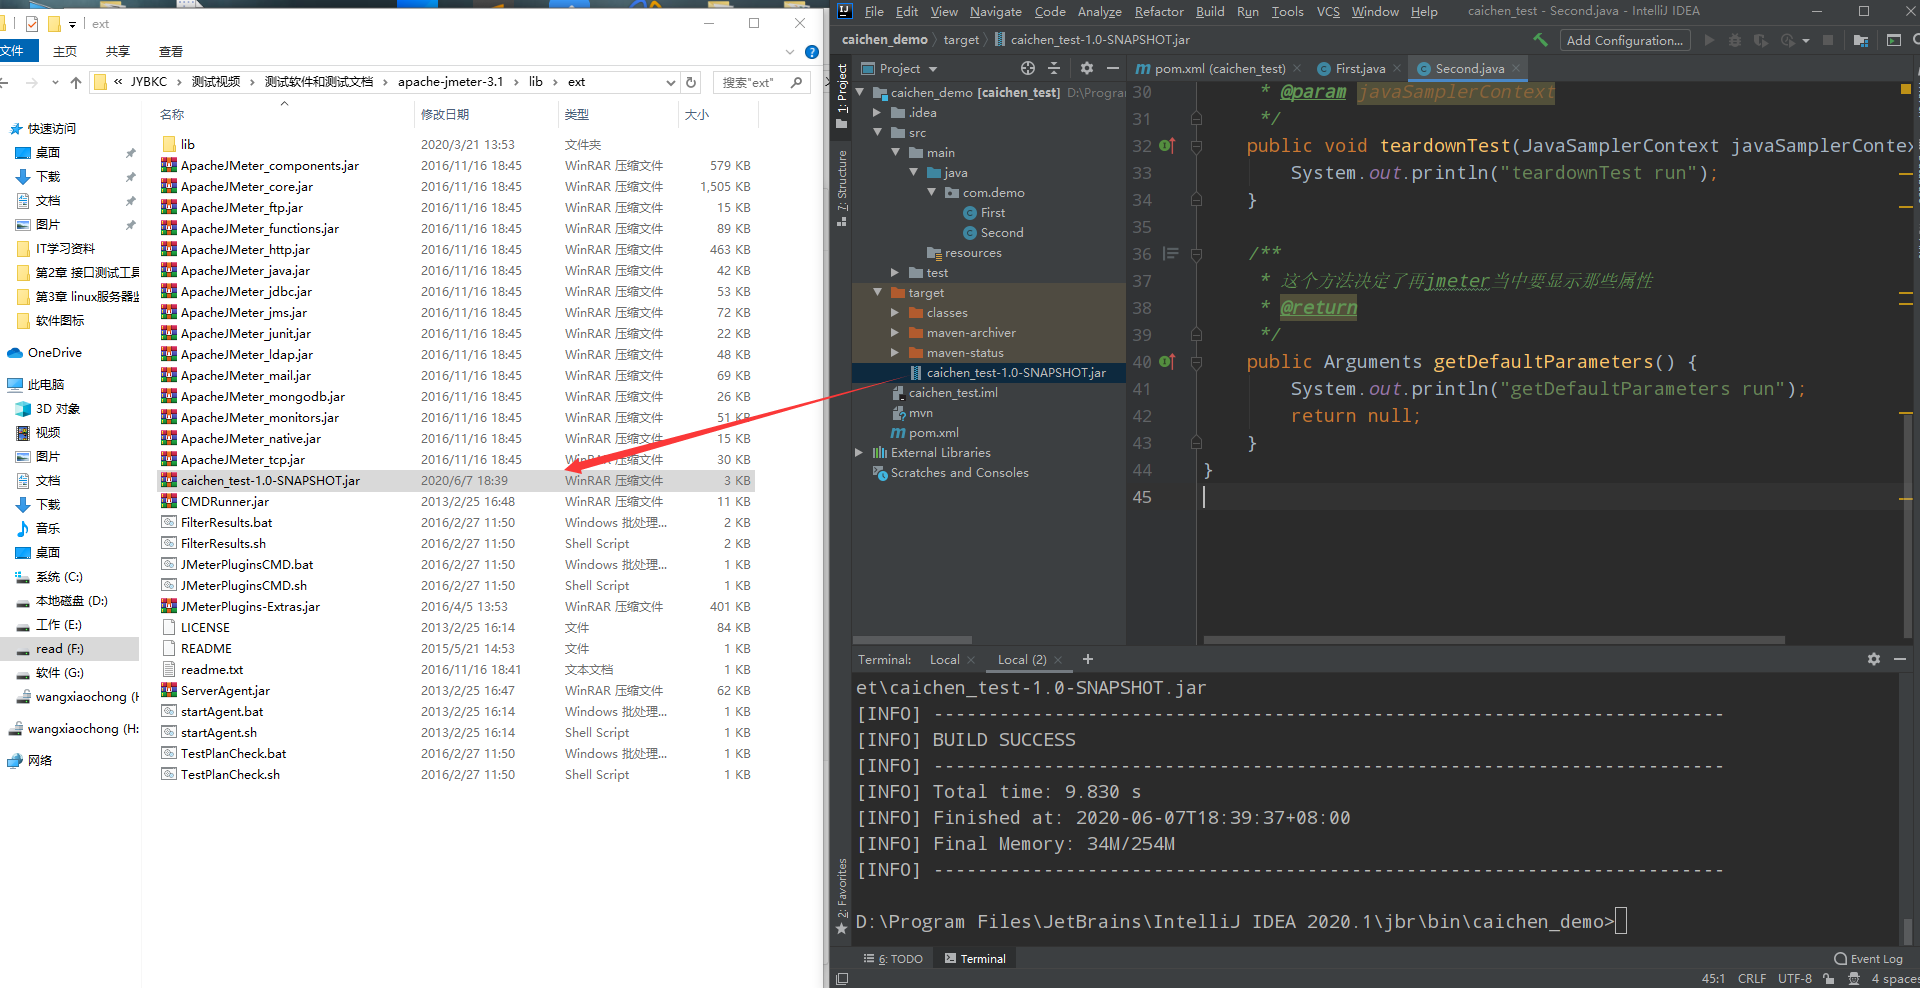Open the Navigate menu in IntelliJ
The height and width of the screenshot is (988, 1920).
(x=996, y=12)
